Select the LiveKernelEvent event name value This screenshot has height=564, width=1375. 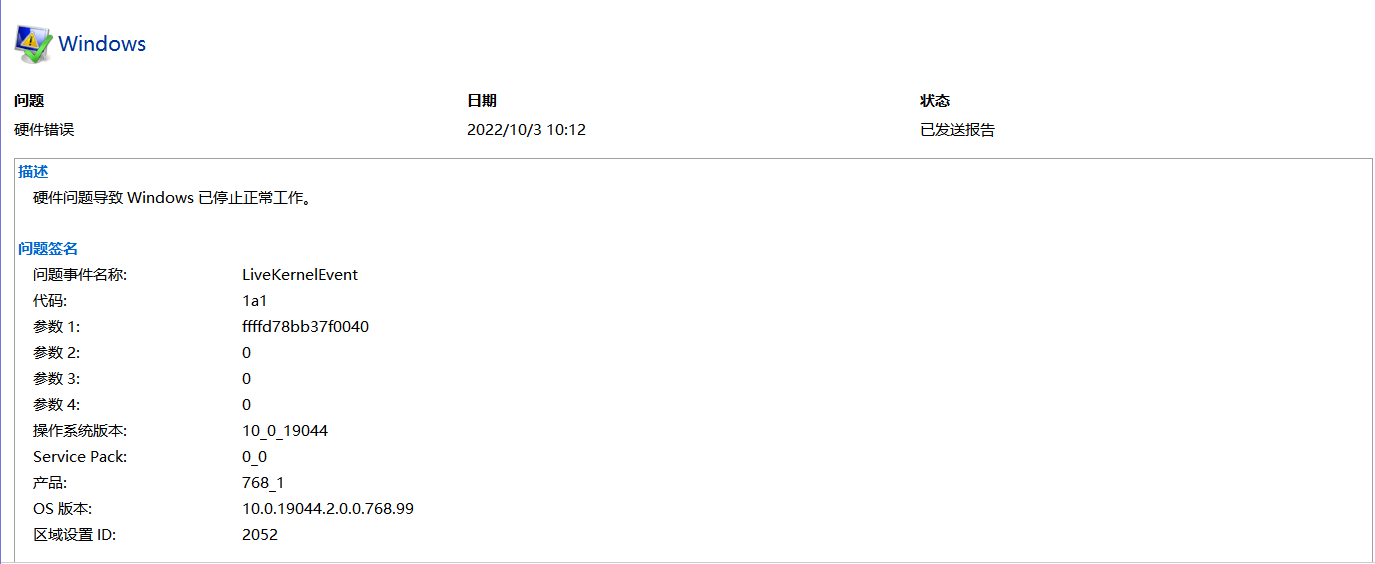point(300,275)
